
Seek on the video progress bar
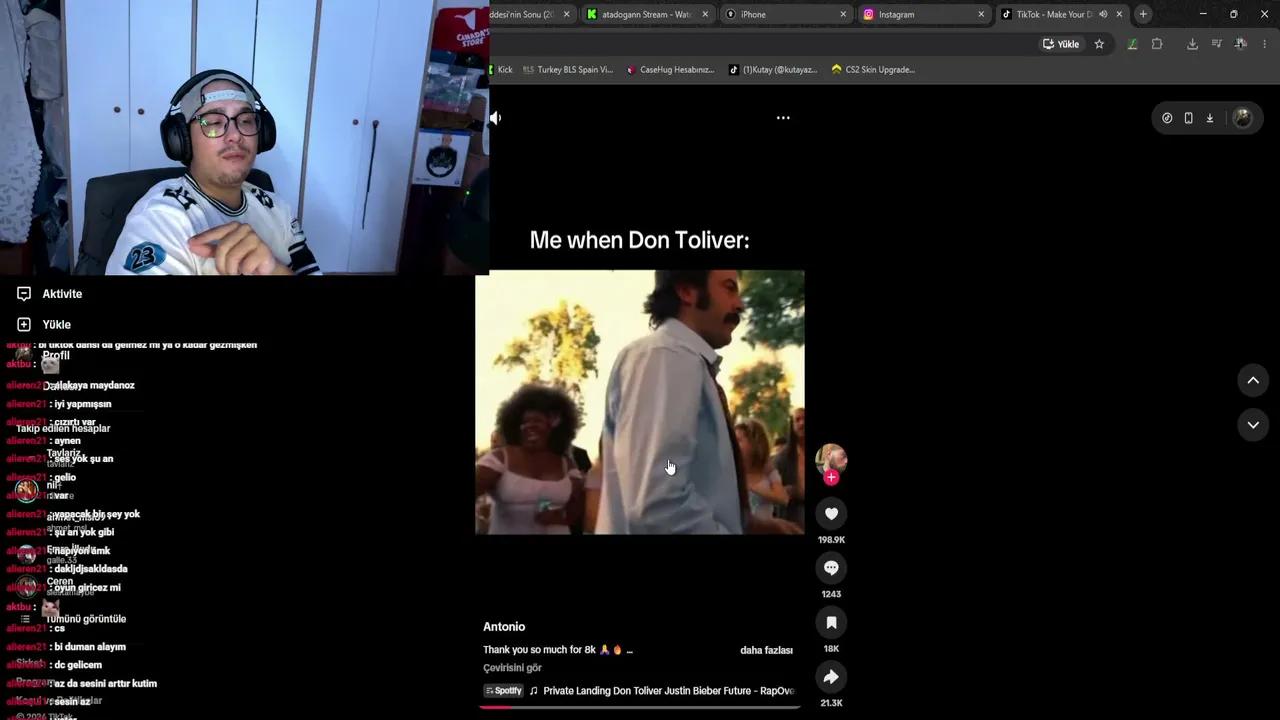point(640,707)
